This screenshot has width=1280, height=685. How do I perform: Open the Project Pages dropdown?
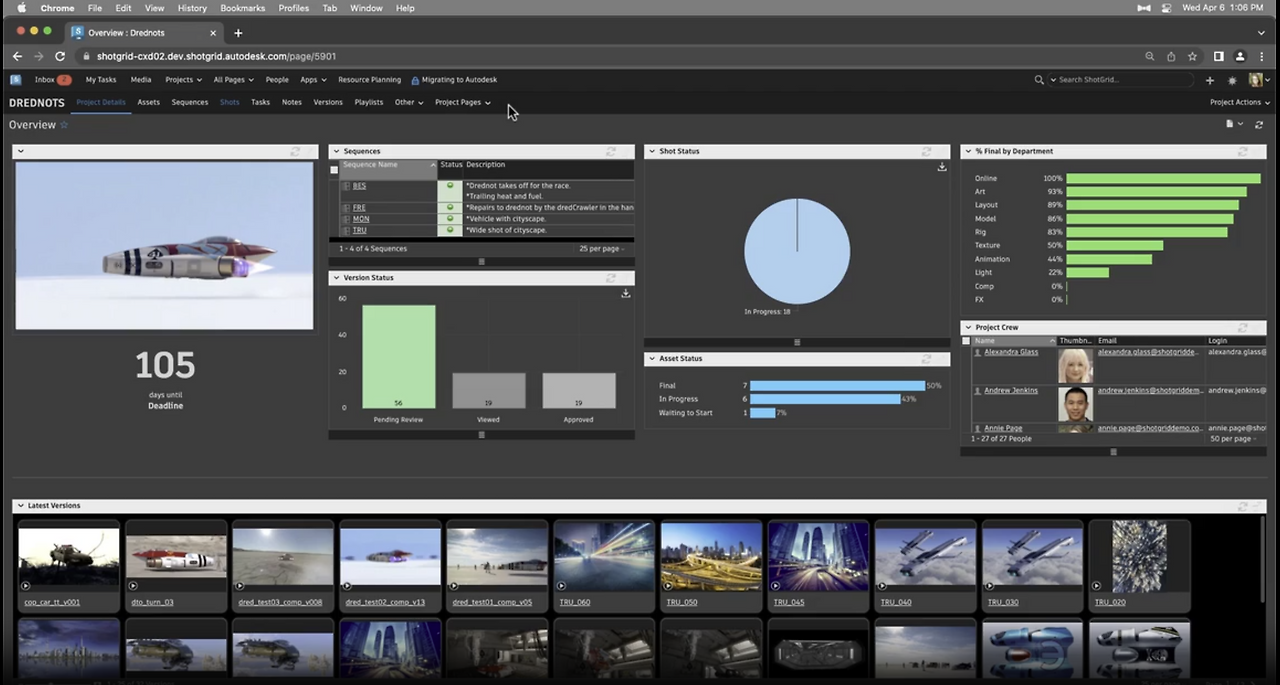[462, 102]
